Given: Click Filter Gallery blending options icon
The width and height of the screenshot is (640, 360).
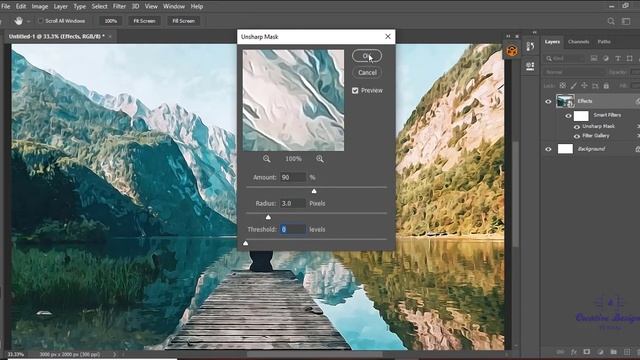Looking at the screenshot, I should coord(638,136).
